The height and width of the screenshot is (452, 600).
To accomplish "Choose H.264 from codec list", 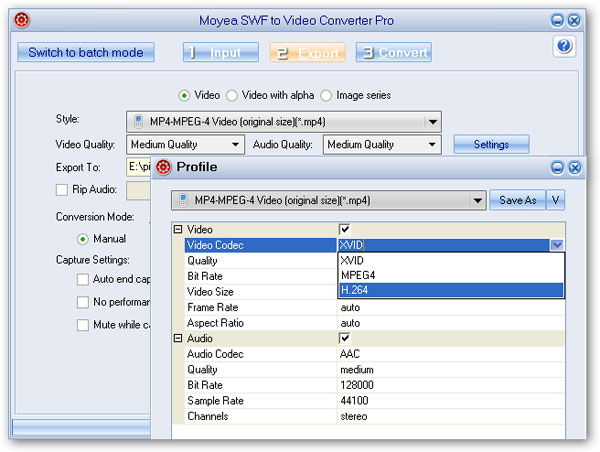I will 451,290.
